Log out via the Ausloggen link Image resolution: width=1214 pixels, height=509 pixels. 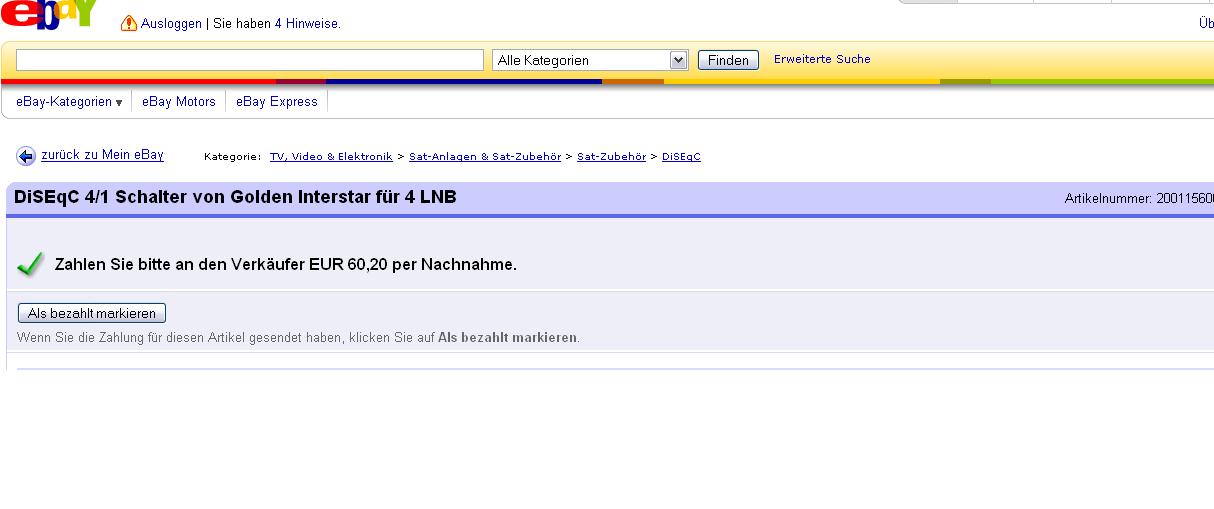171,24
